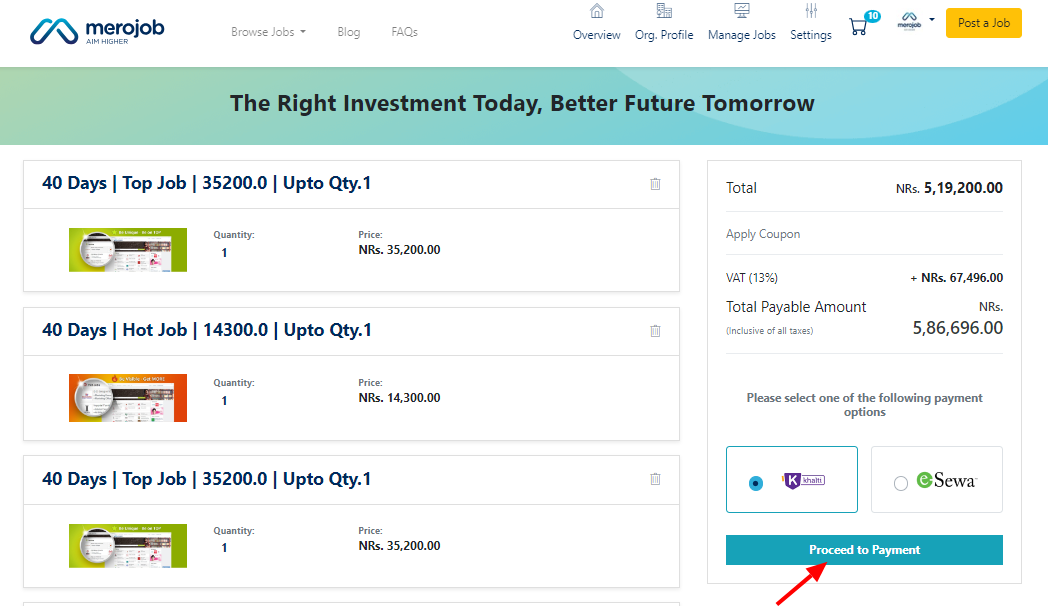Click the Manage Jobs monitor icon
Viewport: 1048px width, 606px height.
tap(742, 12)
